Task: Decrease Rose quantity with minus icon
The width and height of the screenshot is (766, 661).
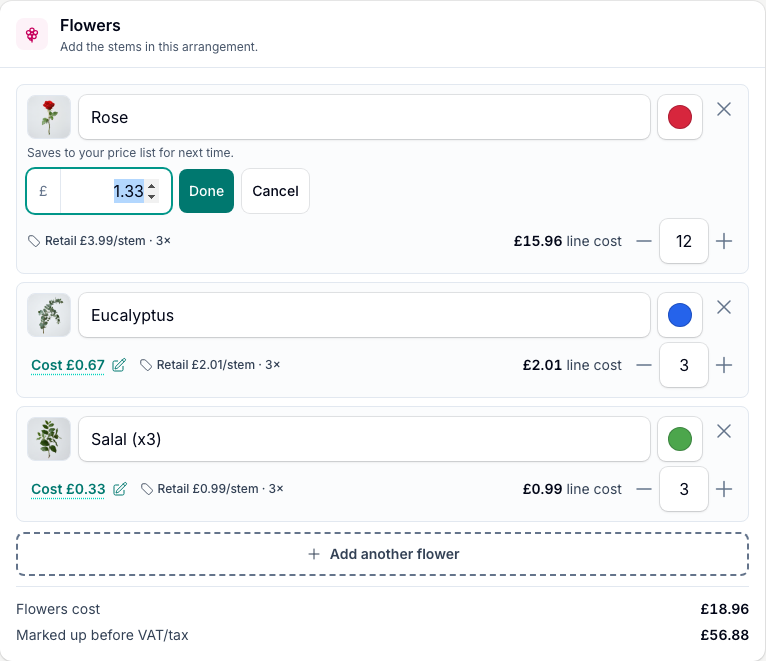Action: pos(644,241)
